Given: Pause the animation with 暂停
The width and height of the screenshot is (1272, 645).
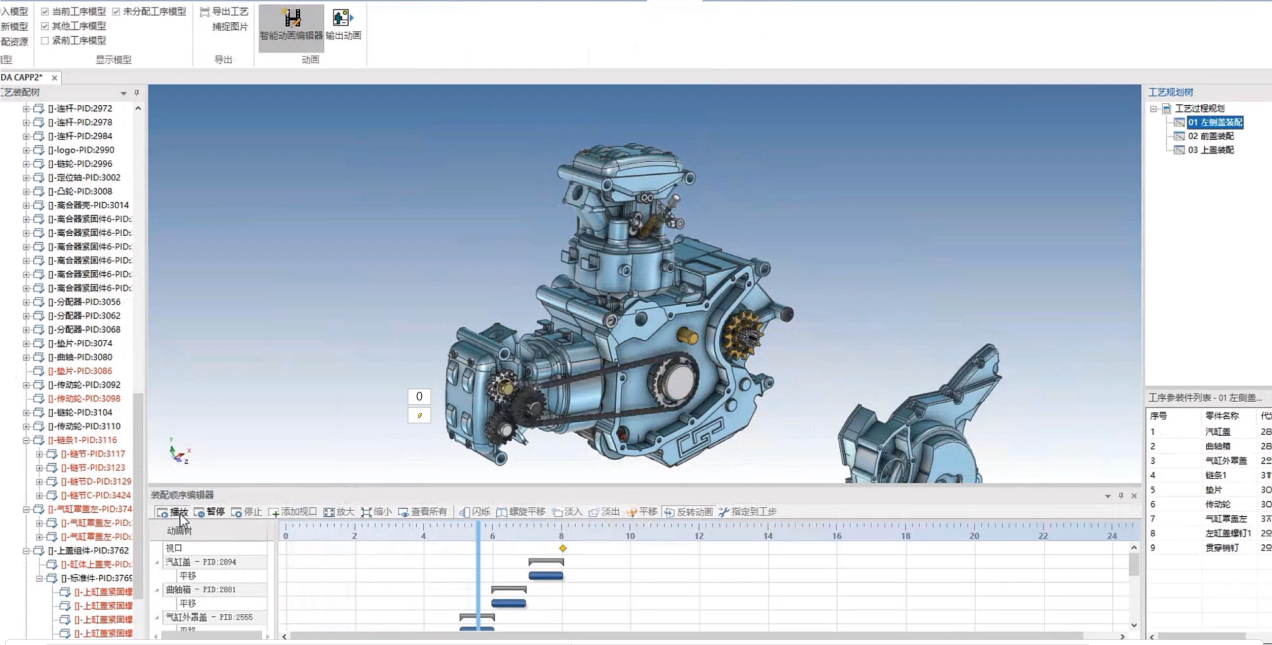Looking at the screenshot, I should point(209,512).
